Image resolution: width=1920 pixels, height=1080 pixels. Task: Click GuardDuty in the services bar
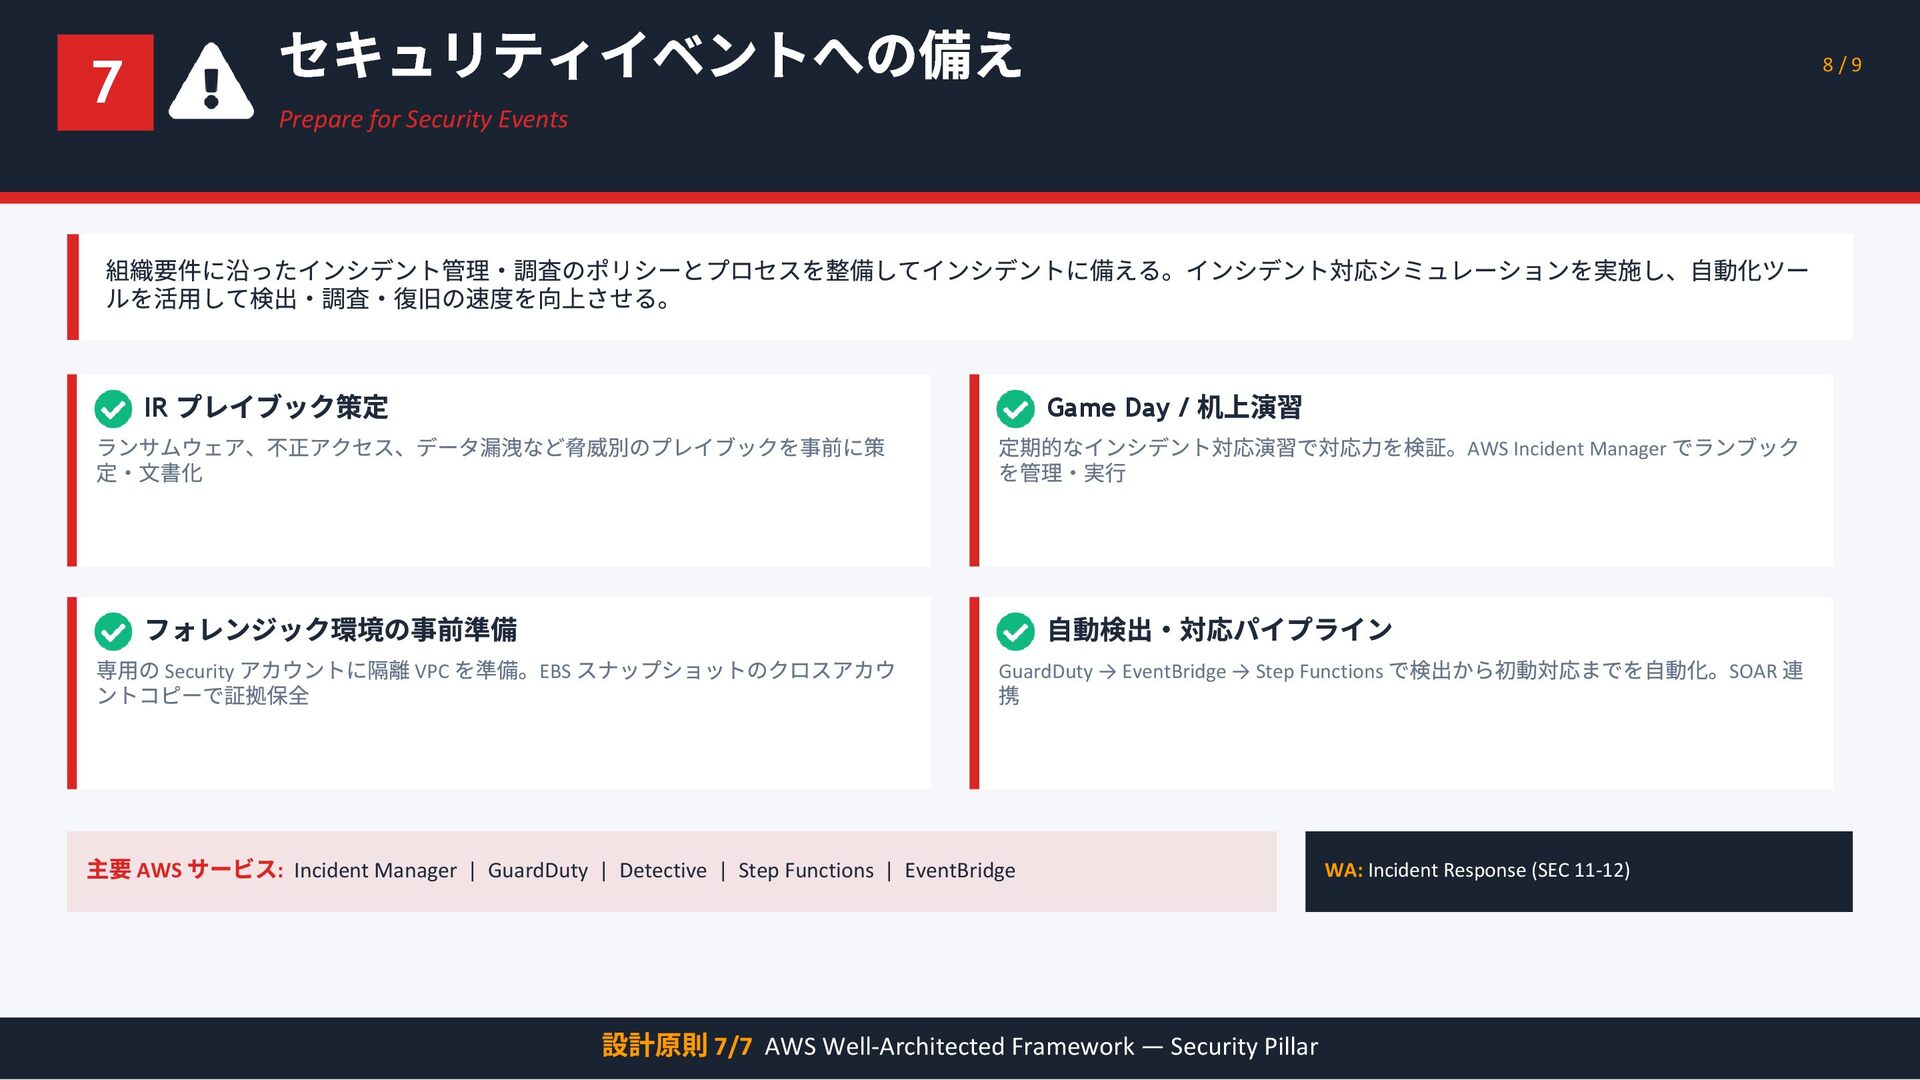(x=538, y=871)
